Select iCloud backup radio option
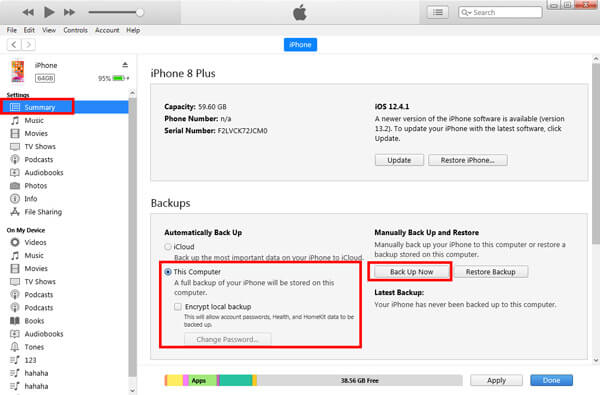 [x=168, y=247]
